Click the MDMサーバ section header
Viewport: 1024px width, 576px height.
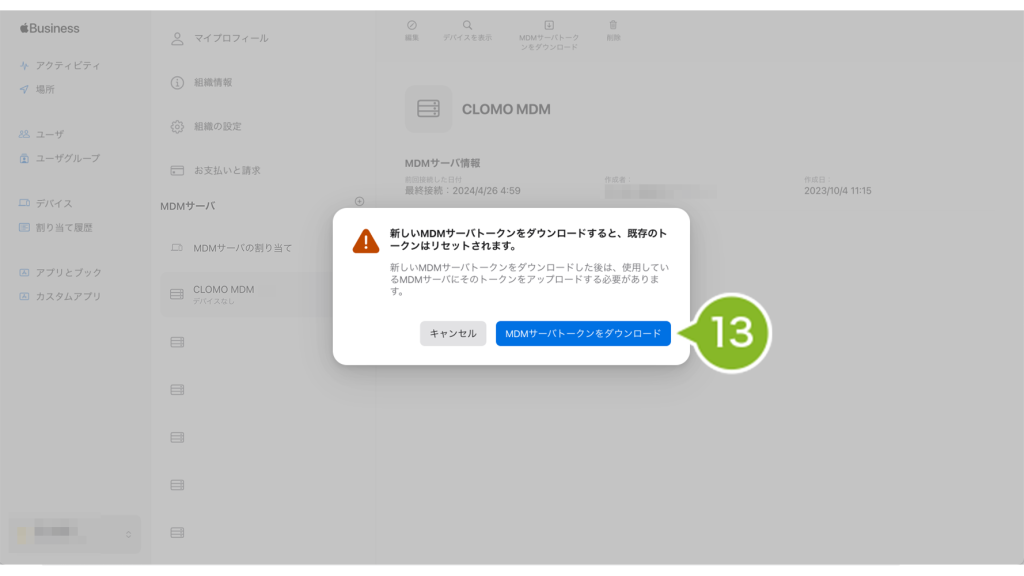[x=188, y=206]
